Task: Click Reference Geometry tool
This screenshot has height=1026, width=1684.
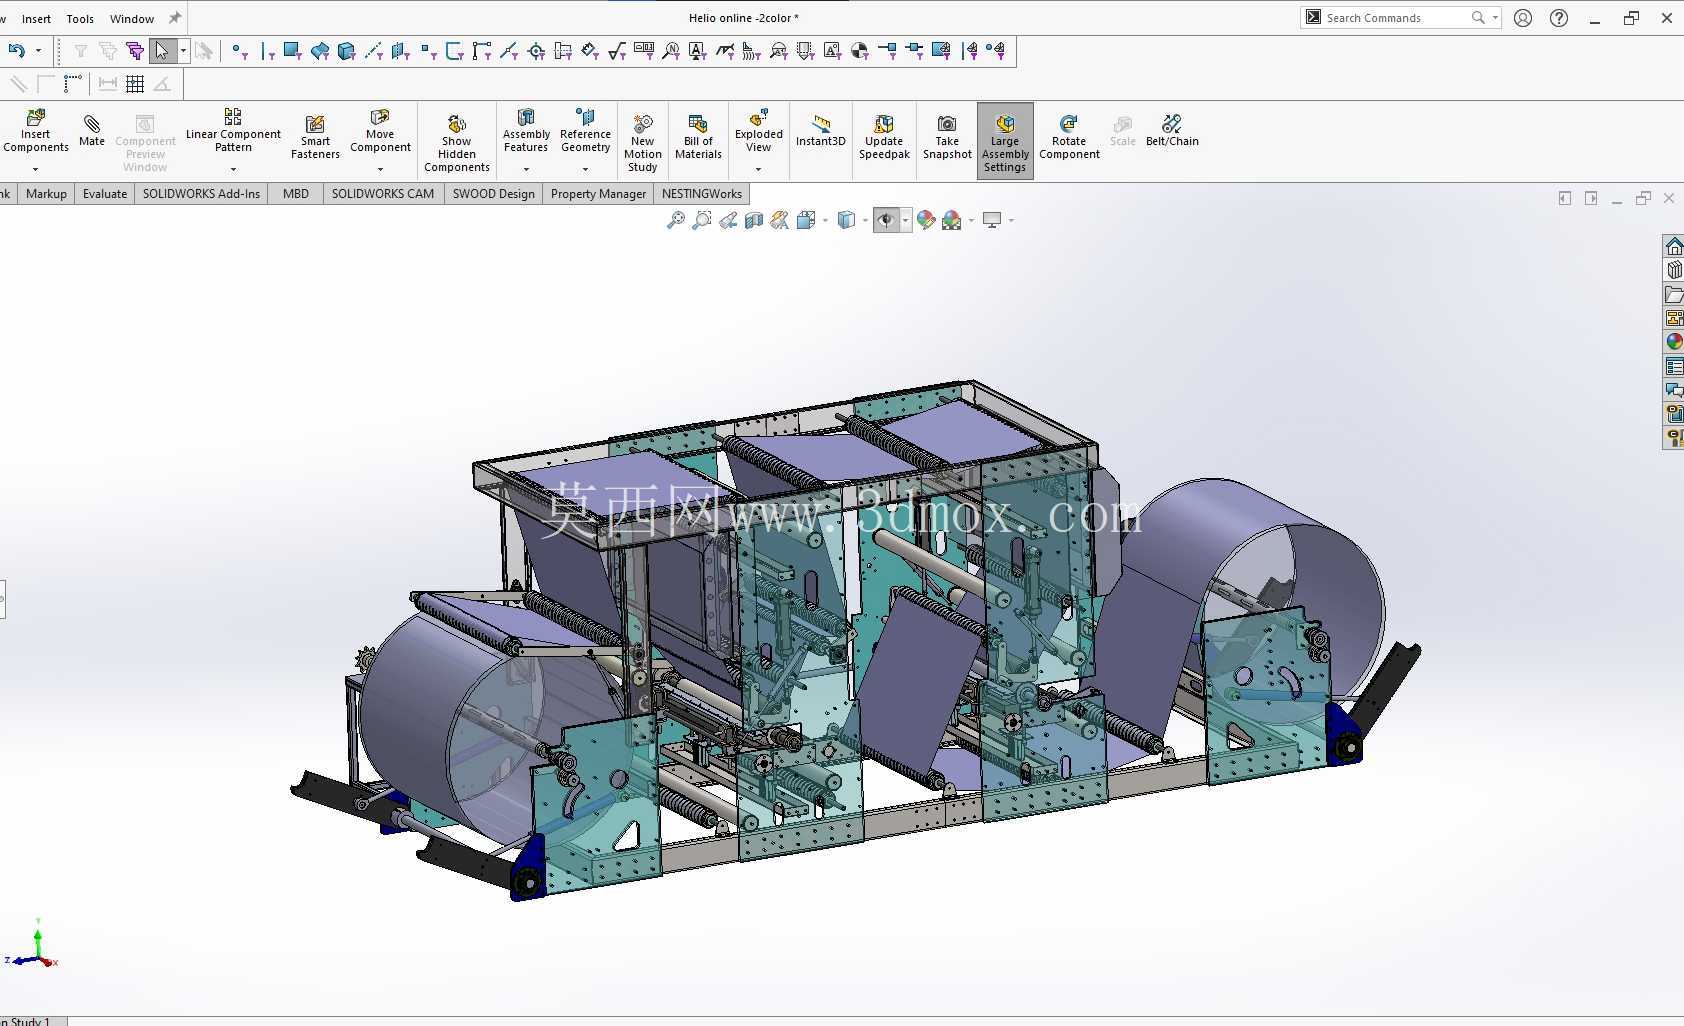Action: click(x=585, y=131)
